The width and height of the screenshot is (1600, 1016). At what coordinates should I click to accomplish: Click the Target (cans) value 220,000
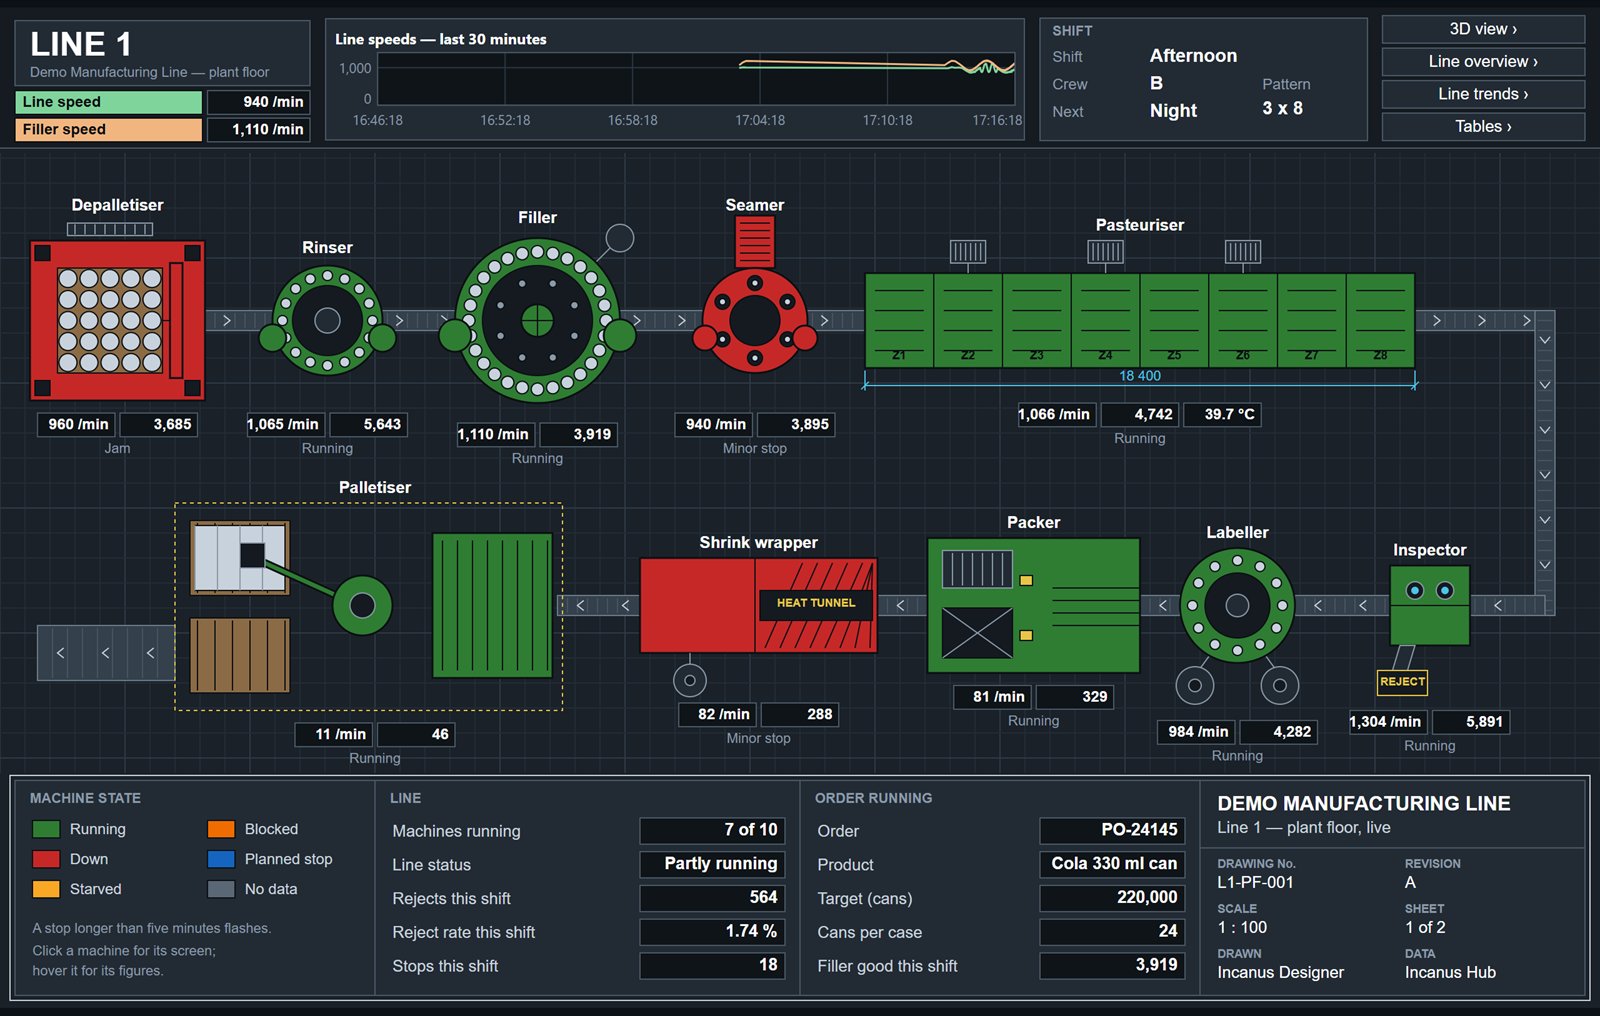pos(1112,898)
